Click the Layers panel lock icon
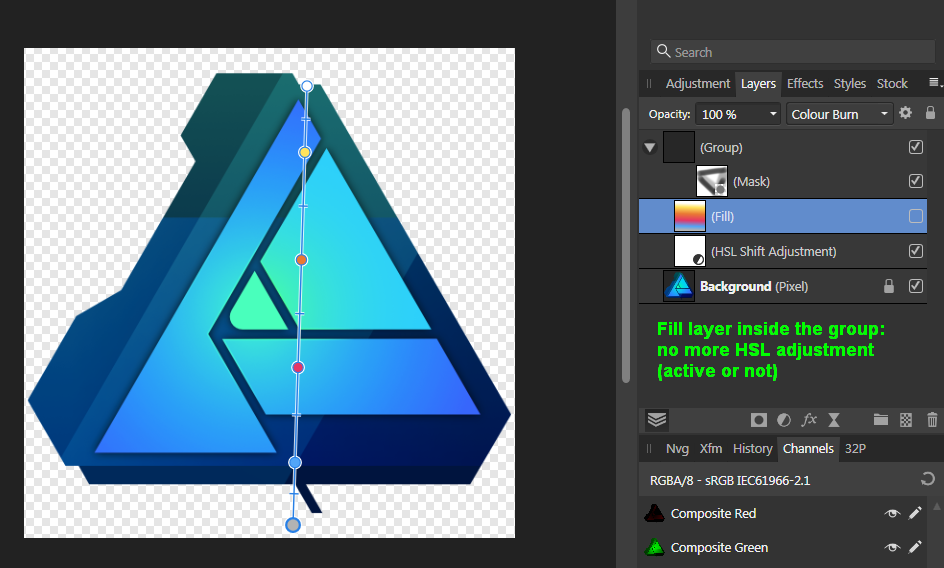Image resolution: width=944 pixels, height=568 pixels. [931, 114]
